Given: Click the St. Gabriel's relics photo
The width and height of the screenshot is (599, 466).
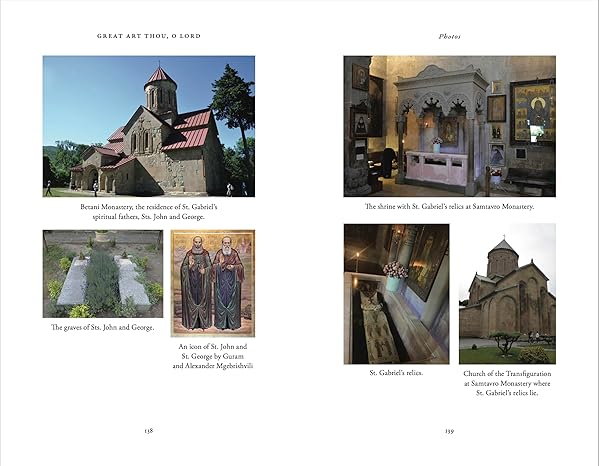Looking at the screenshot, I should coord(397,294).
